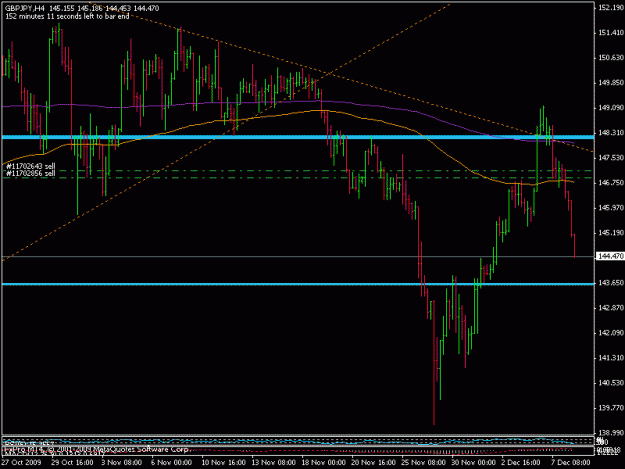Click the 145.190 price axis label

point(611,233)
